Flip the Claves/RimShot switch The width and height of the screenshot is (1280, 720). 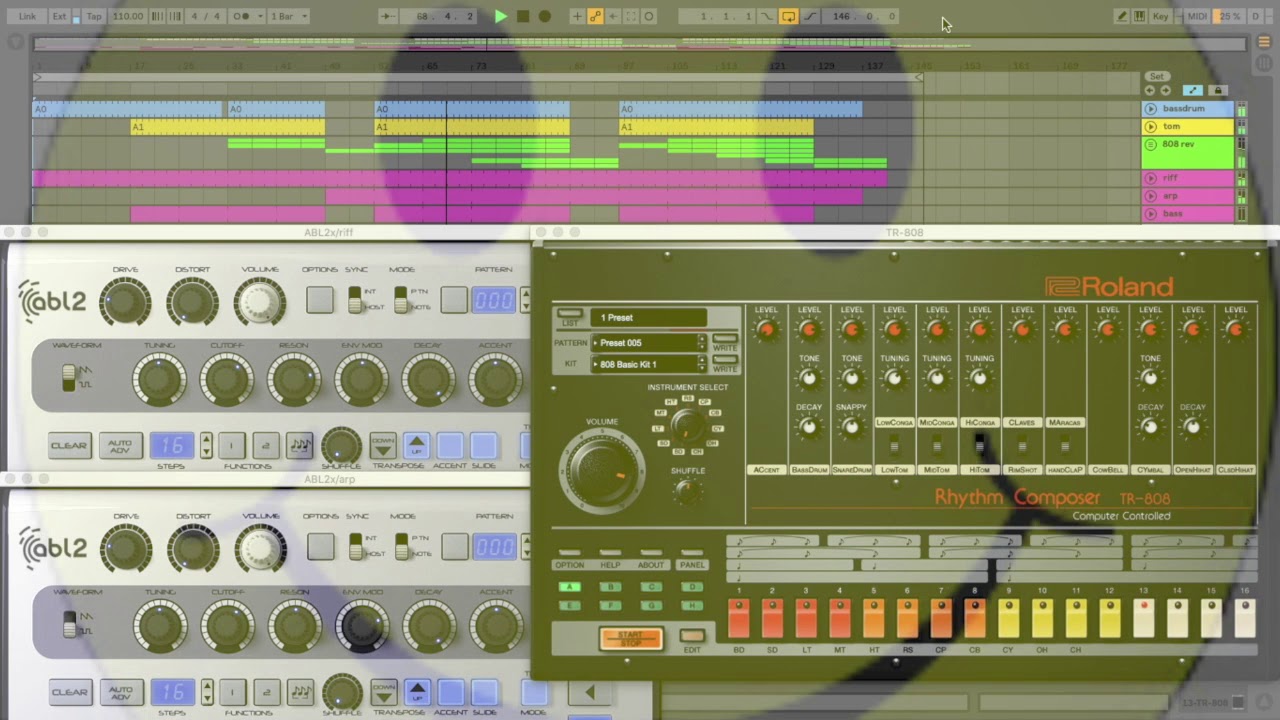(x=1022, y=446)
